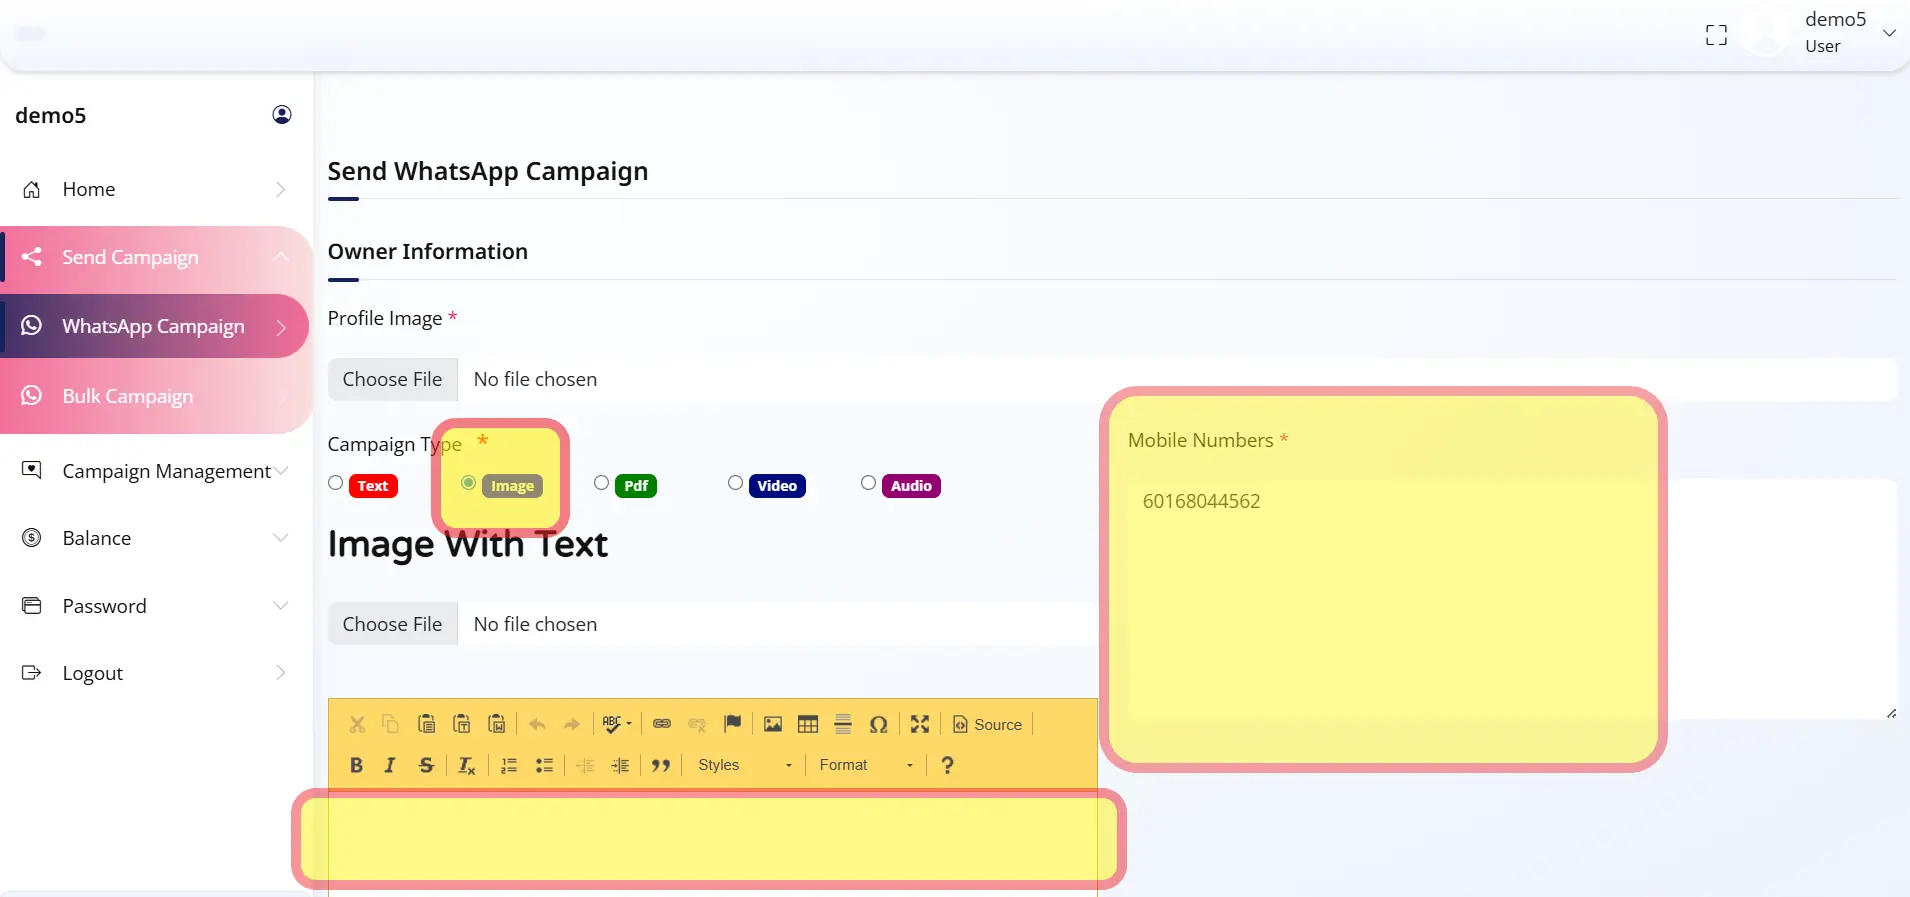The height and width of the screenshot is (897, 1910).
Task: Open the spell check ABC dropdown
Action: coord(617,724)
